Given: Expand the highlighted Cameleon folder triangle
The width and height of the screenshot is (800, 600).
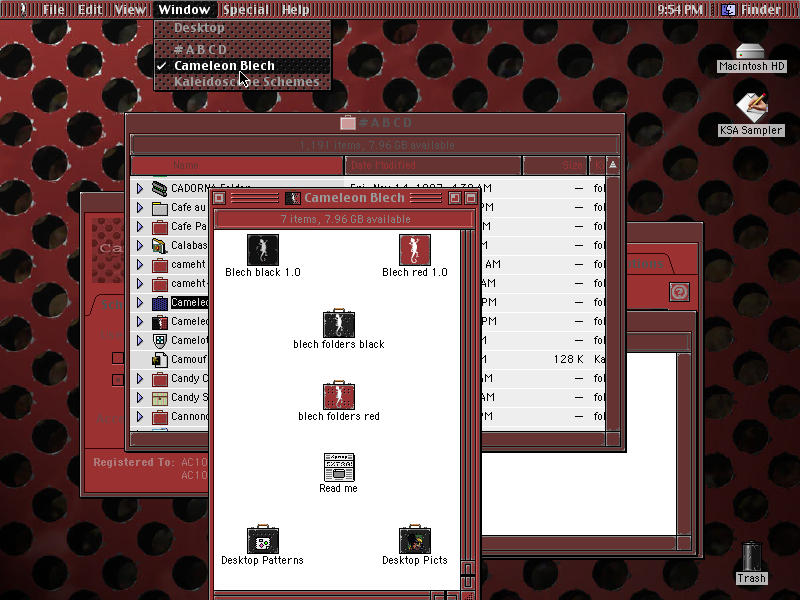Looking at the screenshot, I should pos(140,303).
